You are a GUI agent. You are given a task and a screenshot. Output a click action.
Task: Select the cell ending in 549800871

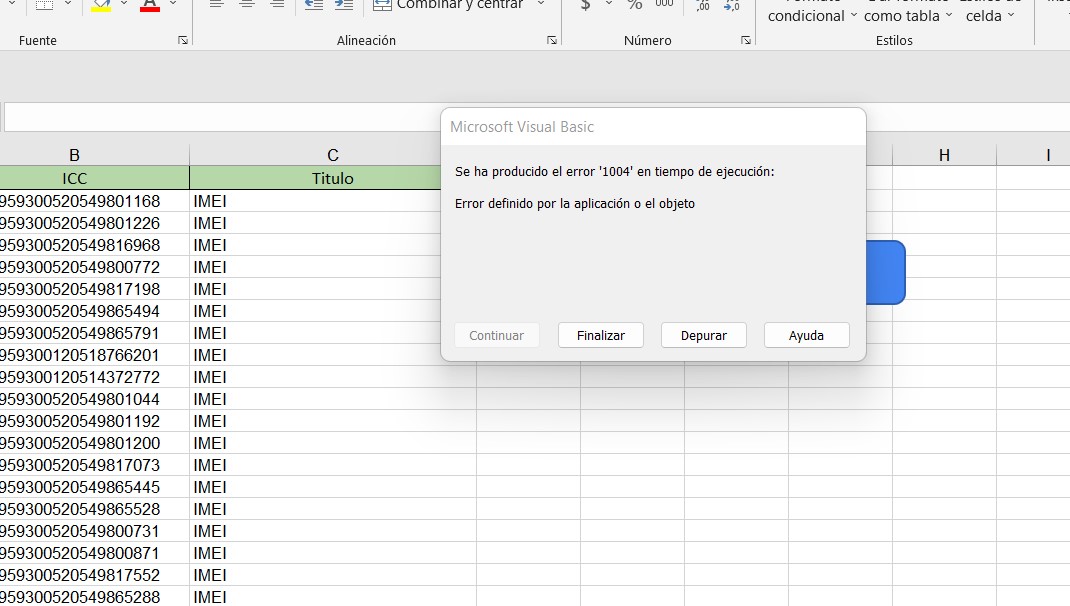94,553
